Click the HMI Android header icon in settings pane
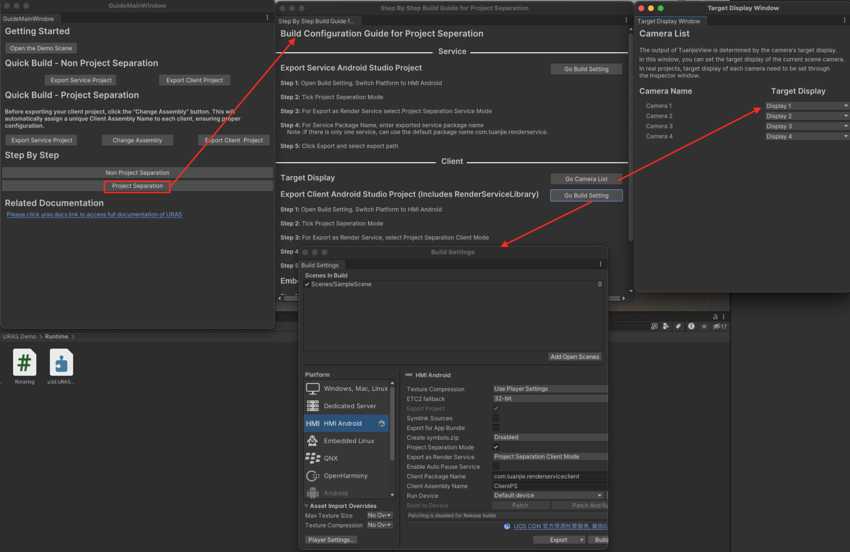The width and height of the screenshot is (850, 552). pos(409,375)
